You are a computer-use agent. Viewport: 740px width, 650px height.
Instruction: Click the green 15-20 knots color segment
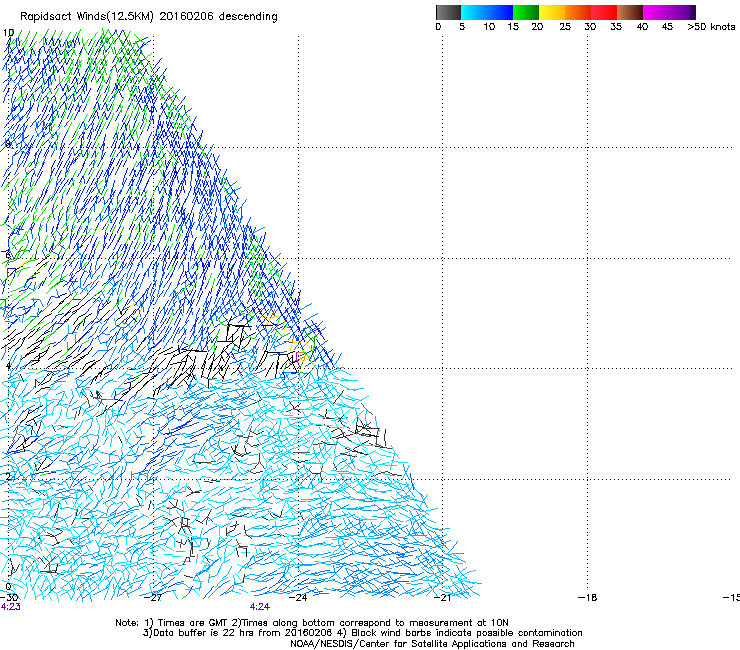click(526, 12)
